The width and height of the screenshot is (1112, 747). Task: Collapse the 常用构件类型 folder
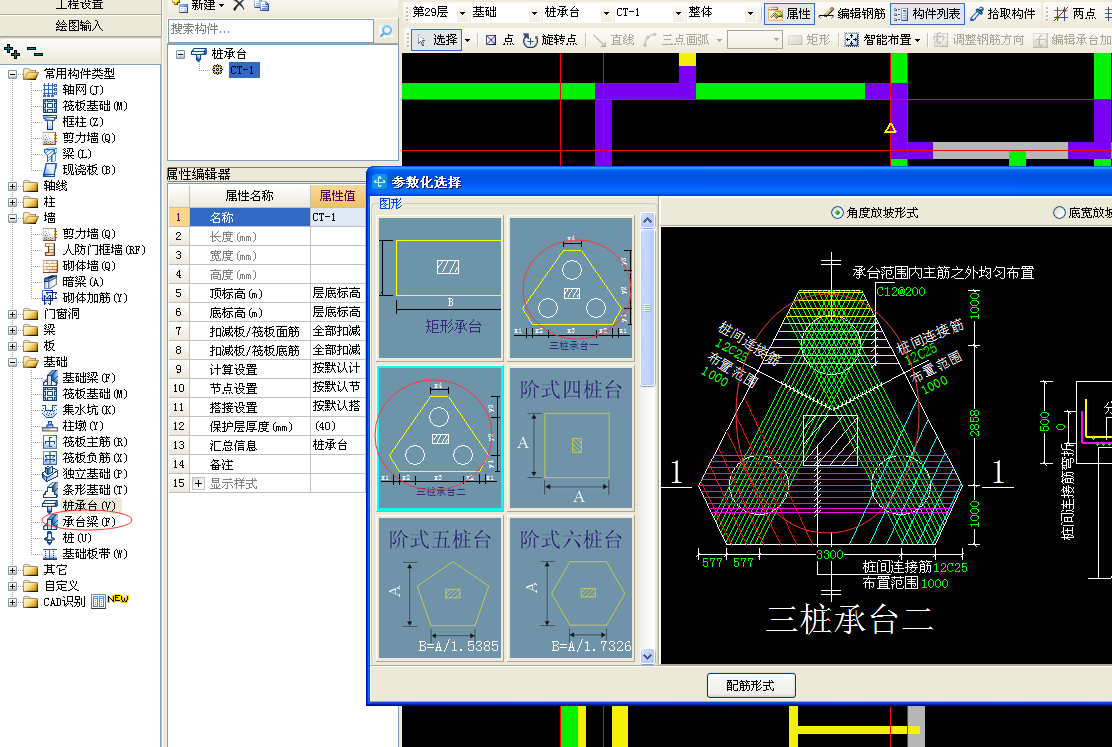tap(12, 74)
